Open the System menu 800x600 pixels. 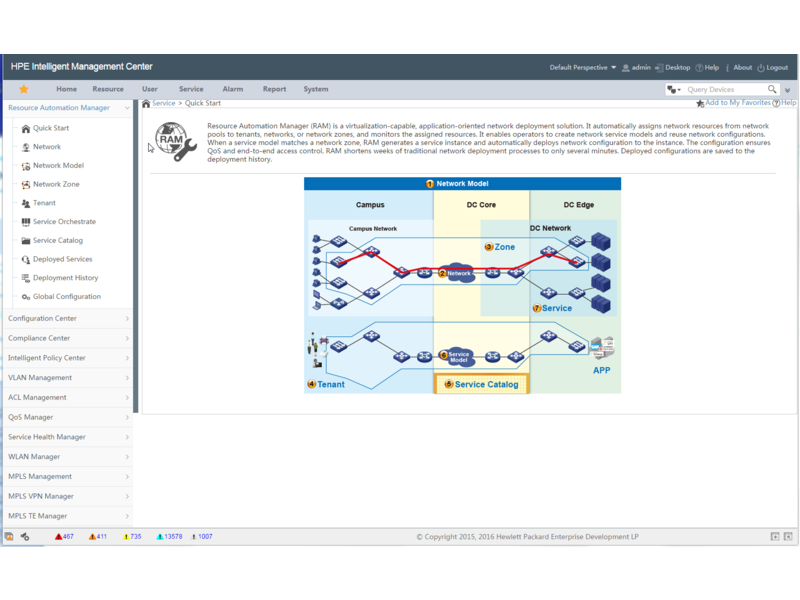316,89
